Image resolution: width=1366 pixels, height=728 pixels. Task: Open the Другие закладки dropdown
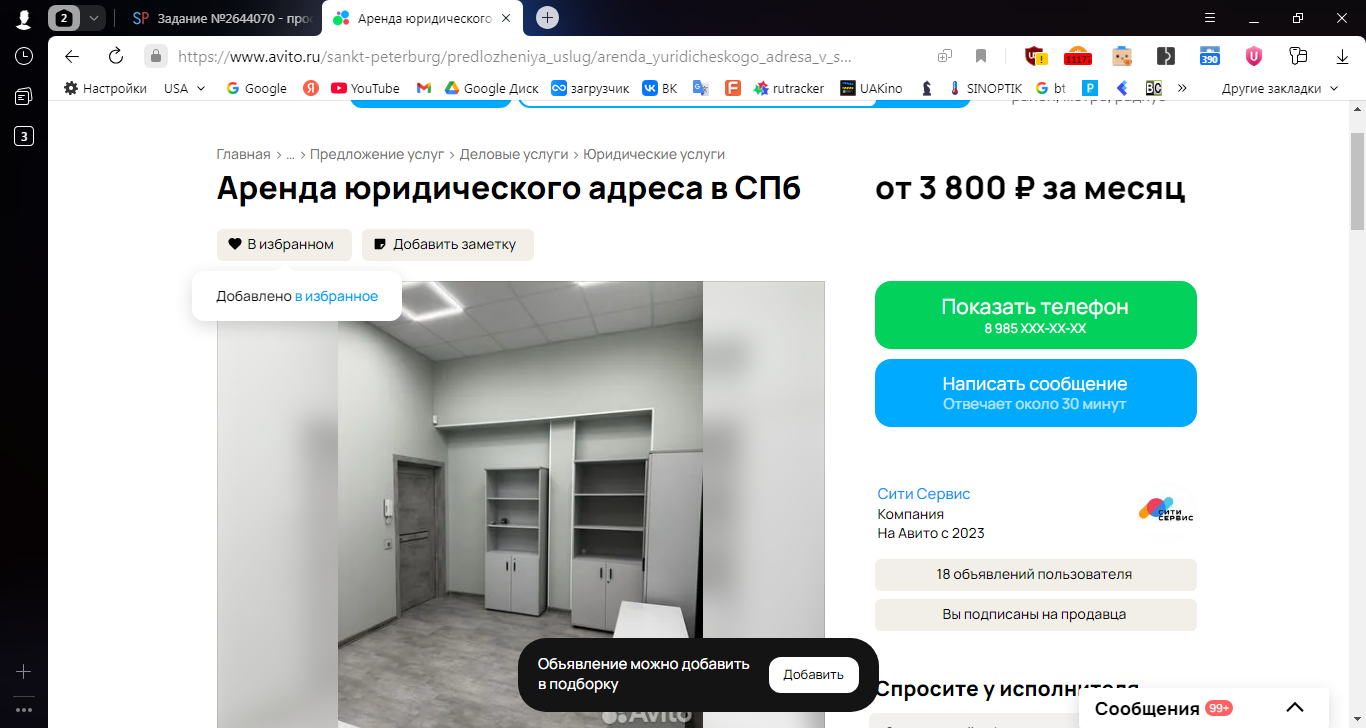1280,88
